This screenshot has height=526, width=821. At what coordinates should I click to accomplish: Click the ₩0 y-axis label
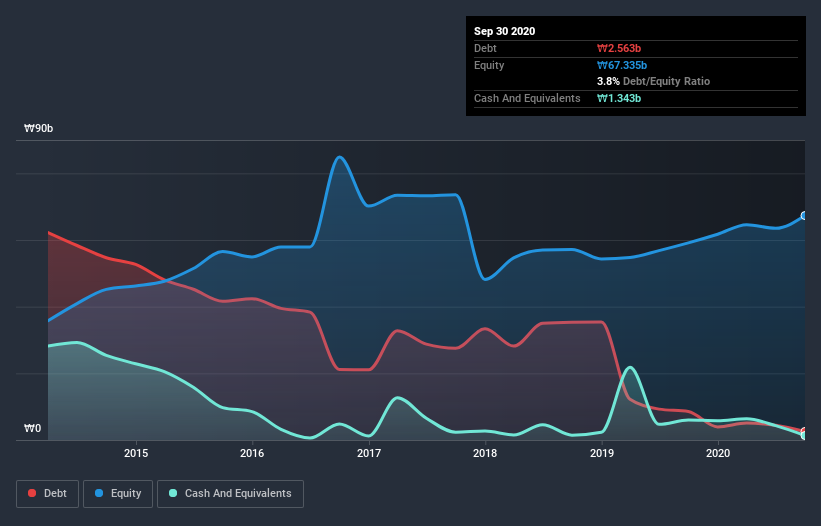coord(32,429)
